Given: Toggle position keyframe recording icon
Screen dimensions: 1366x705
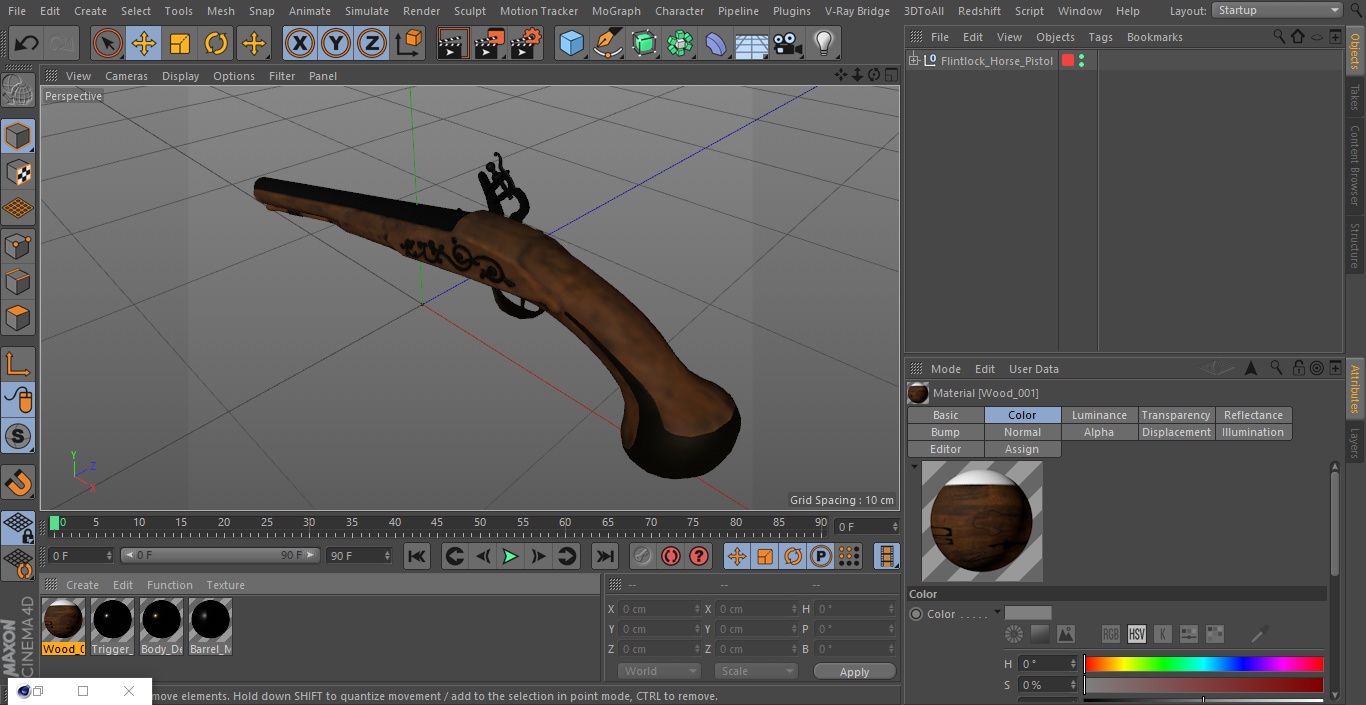Looking at the screenshot, I should (737, 556).
